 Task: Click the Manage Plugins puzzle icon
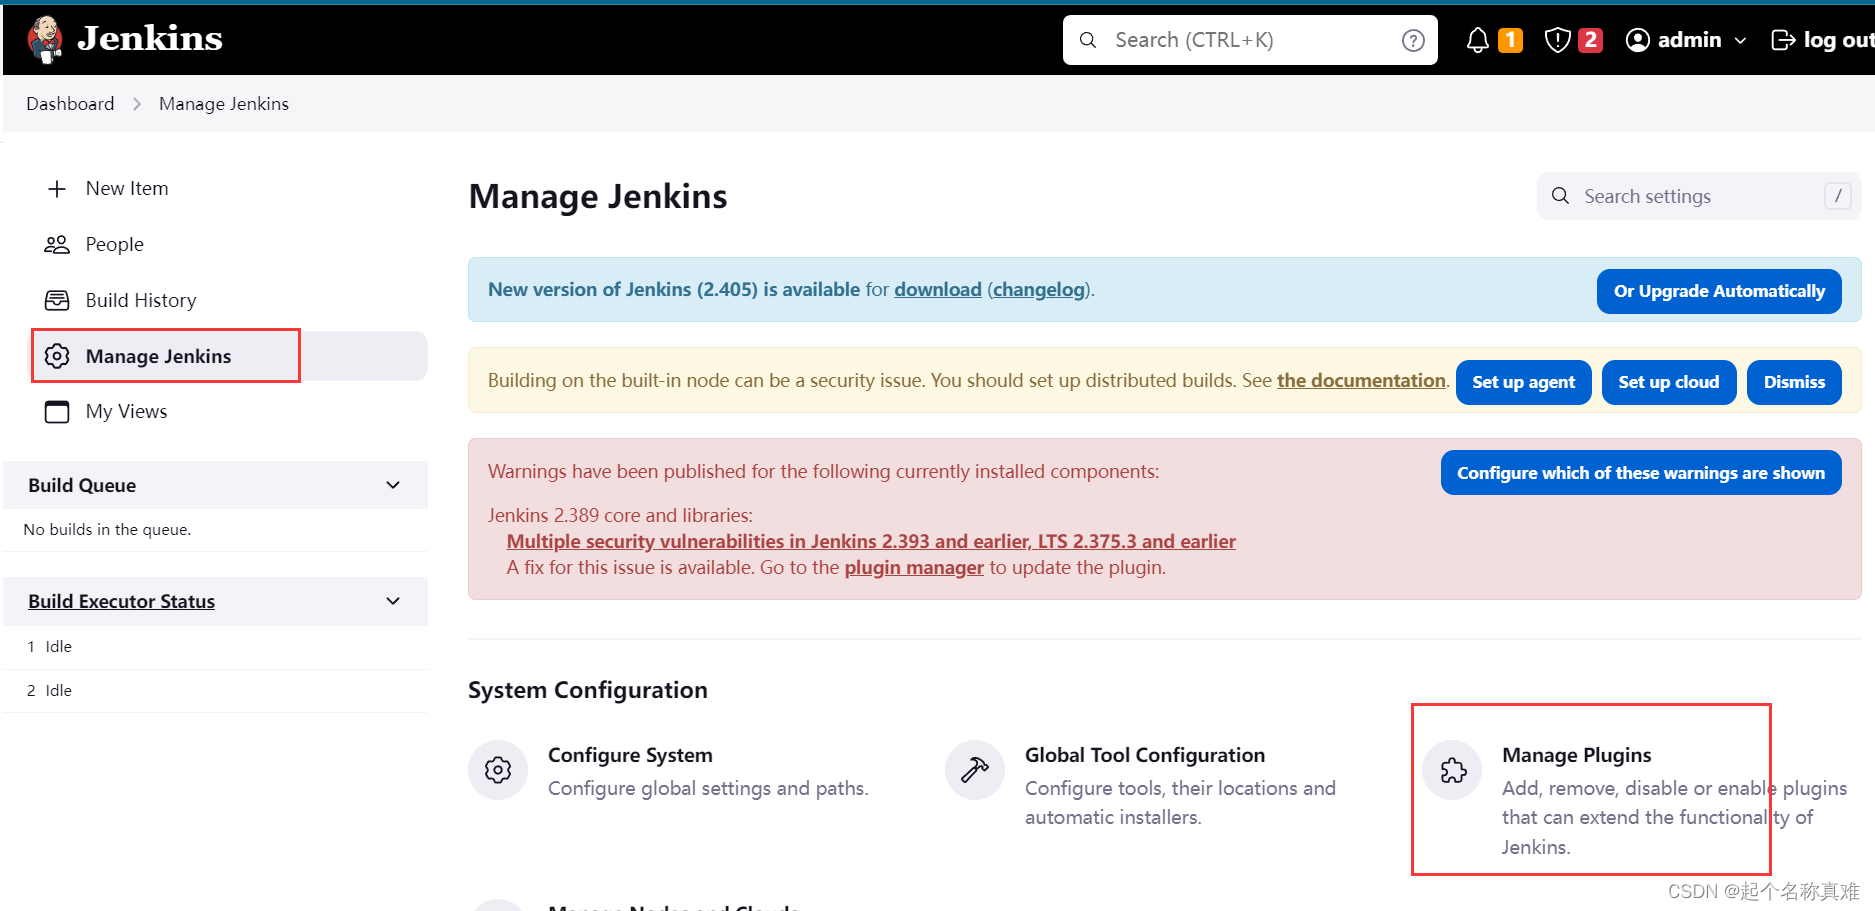[x=1453, y=770]
